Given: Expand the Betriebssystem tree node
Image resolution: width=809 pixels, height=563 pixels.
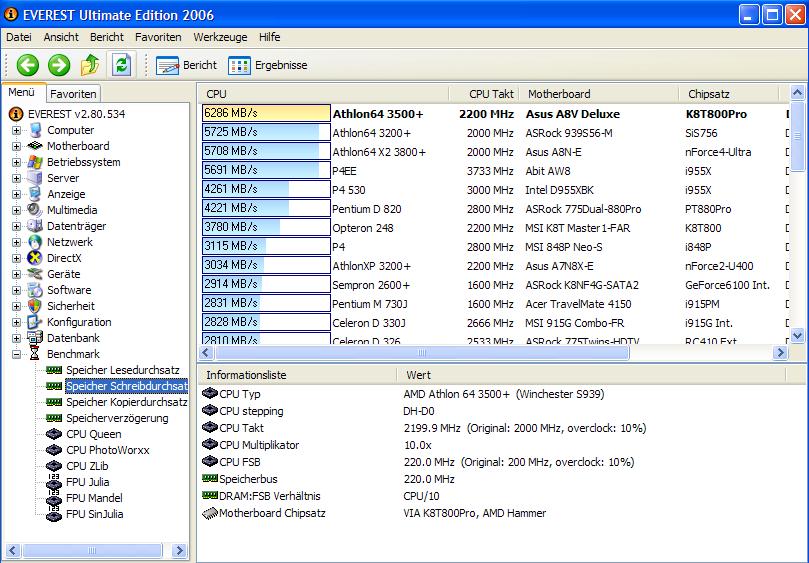Looking at the screenshot, I should (17, 163).
